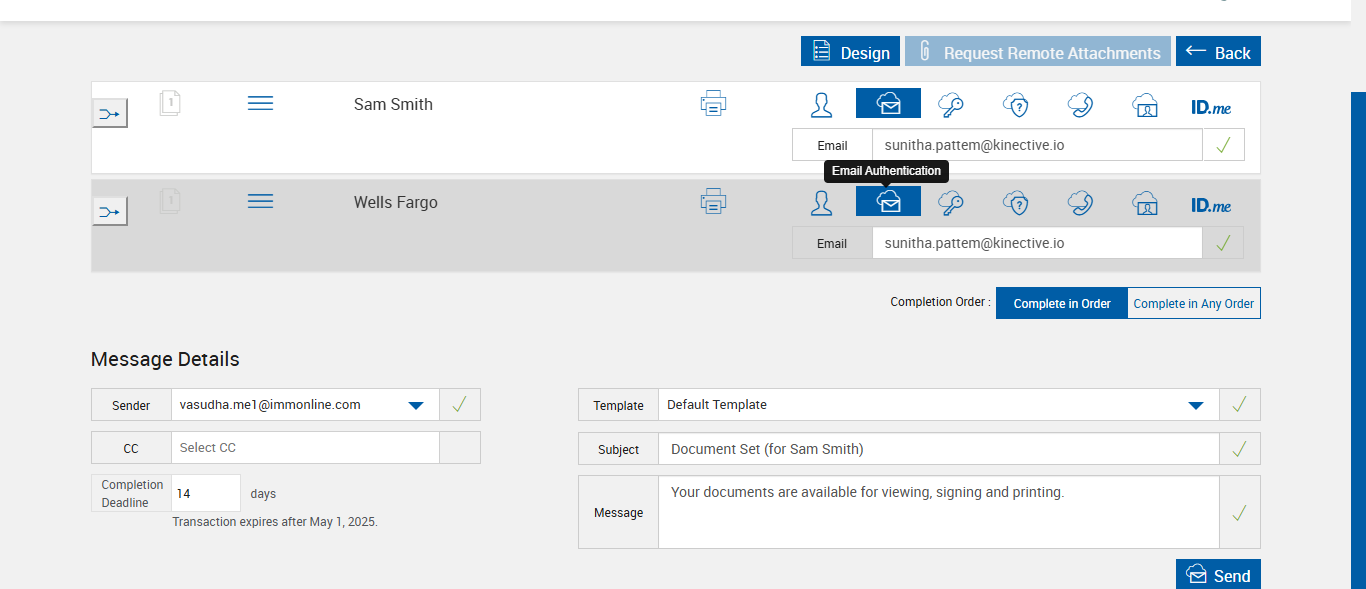Screen dimensions: 1366x589
Task: Select Complete in Order option
Action: [x=1061, y=303]
